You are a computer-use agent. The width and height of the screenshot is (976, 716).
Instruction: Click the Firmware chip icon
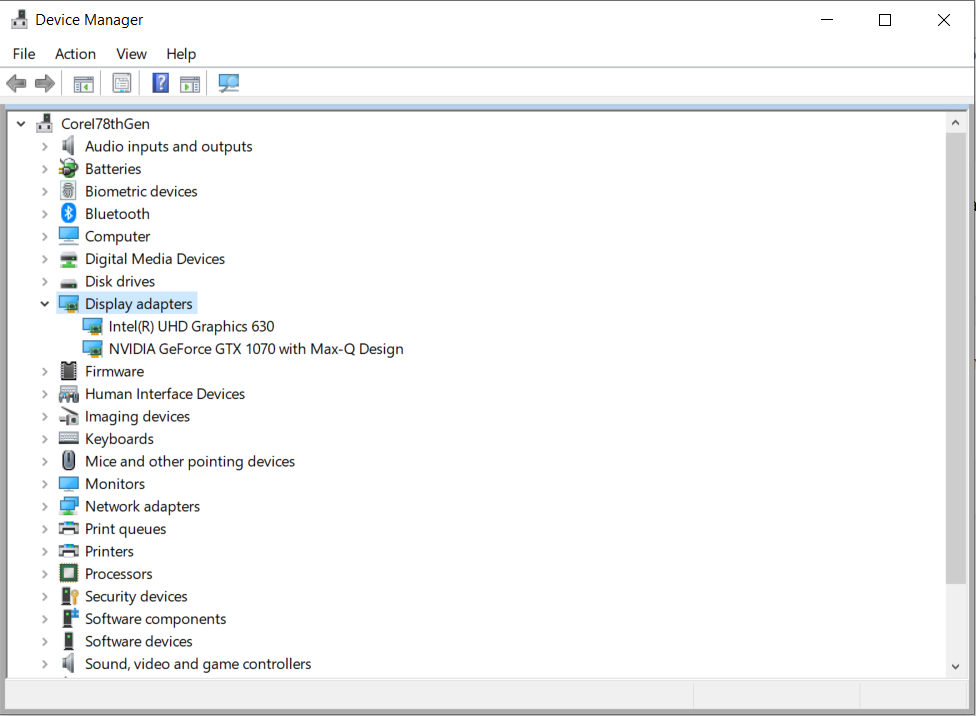pos(68,371)
